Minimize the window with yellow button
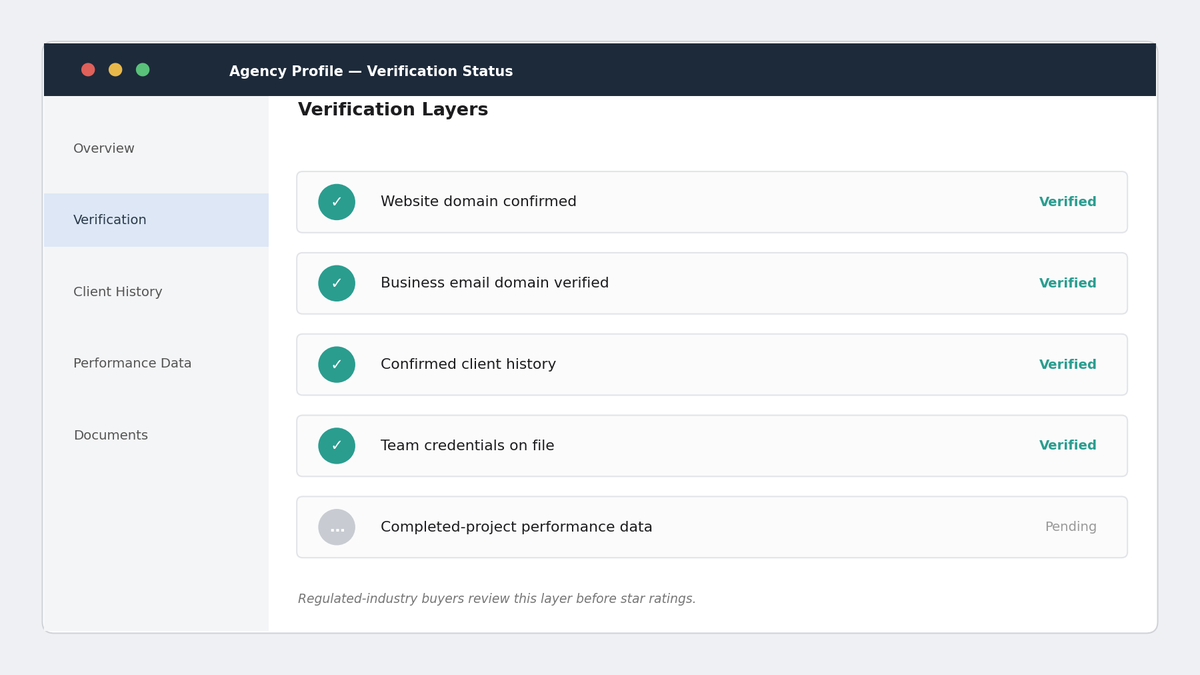The height and width of the screenshot is (675, 1200). [x=115, y=70]
